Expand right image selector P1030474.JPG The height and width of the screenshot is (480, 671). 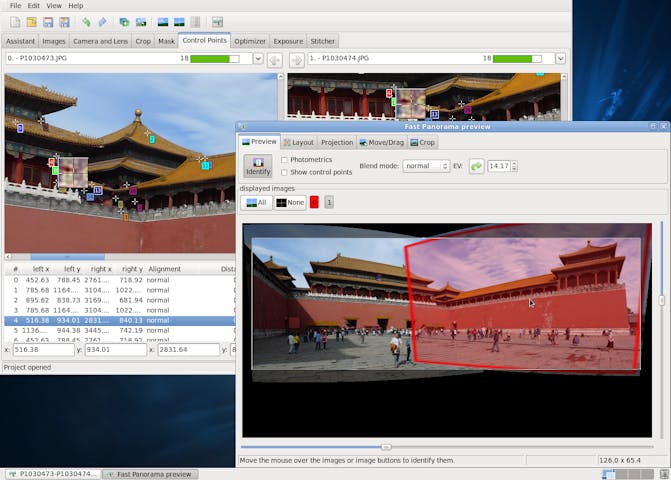[560, 59]
